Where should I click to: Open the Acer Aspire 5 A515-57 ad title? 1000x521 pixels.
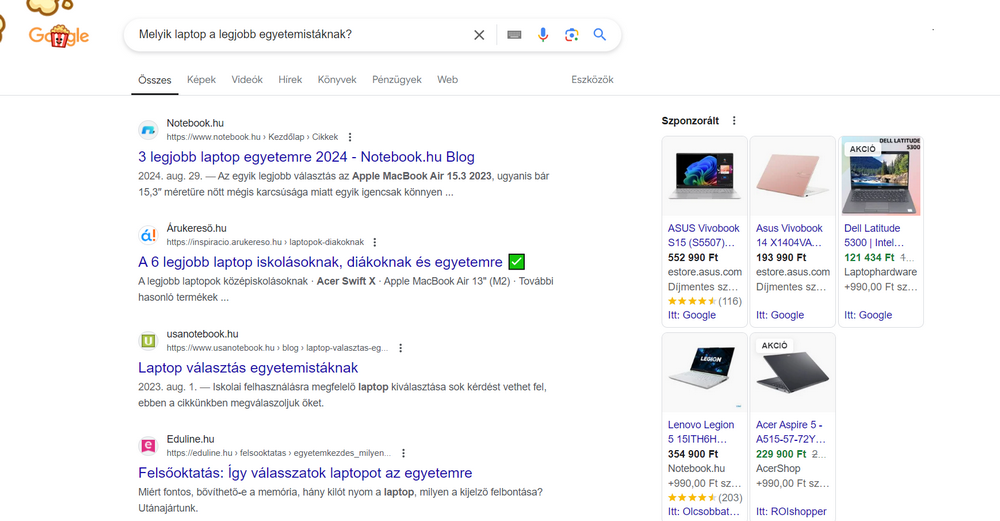(x=791, y=432)
